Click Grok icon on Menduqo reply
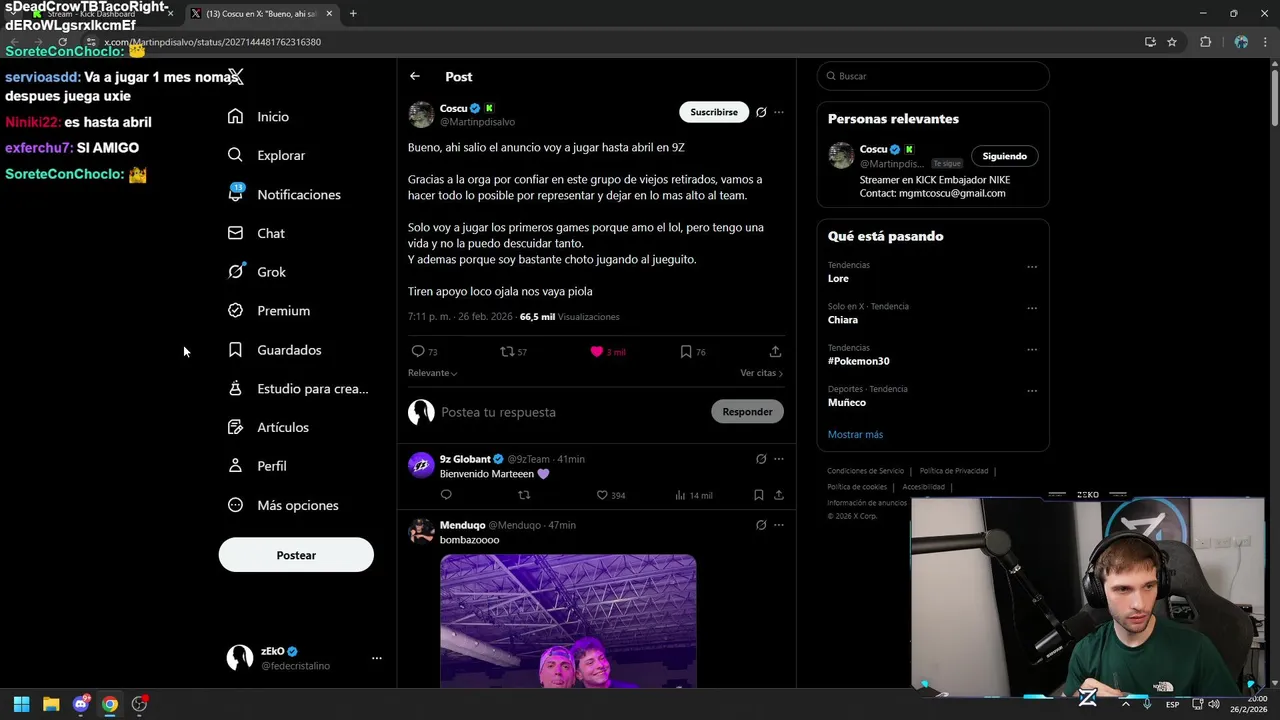Image resolution: width=1280 pixels, height=720 pixels. tap(761, 525)
